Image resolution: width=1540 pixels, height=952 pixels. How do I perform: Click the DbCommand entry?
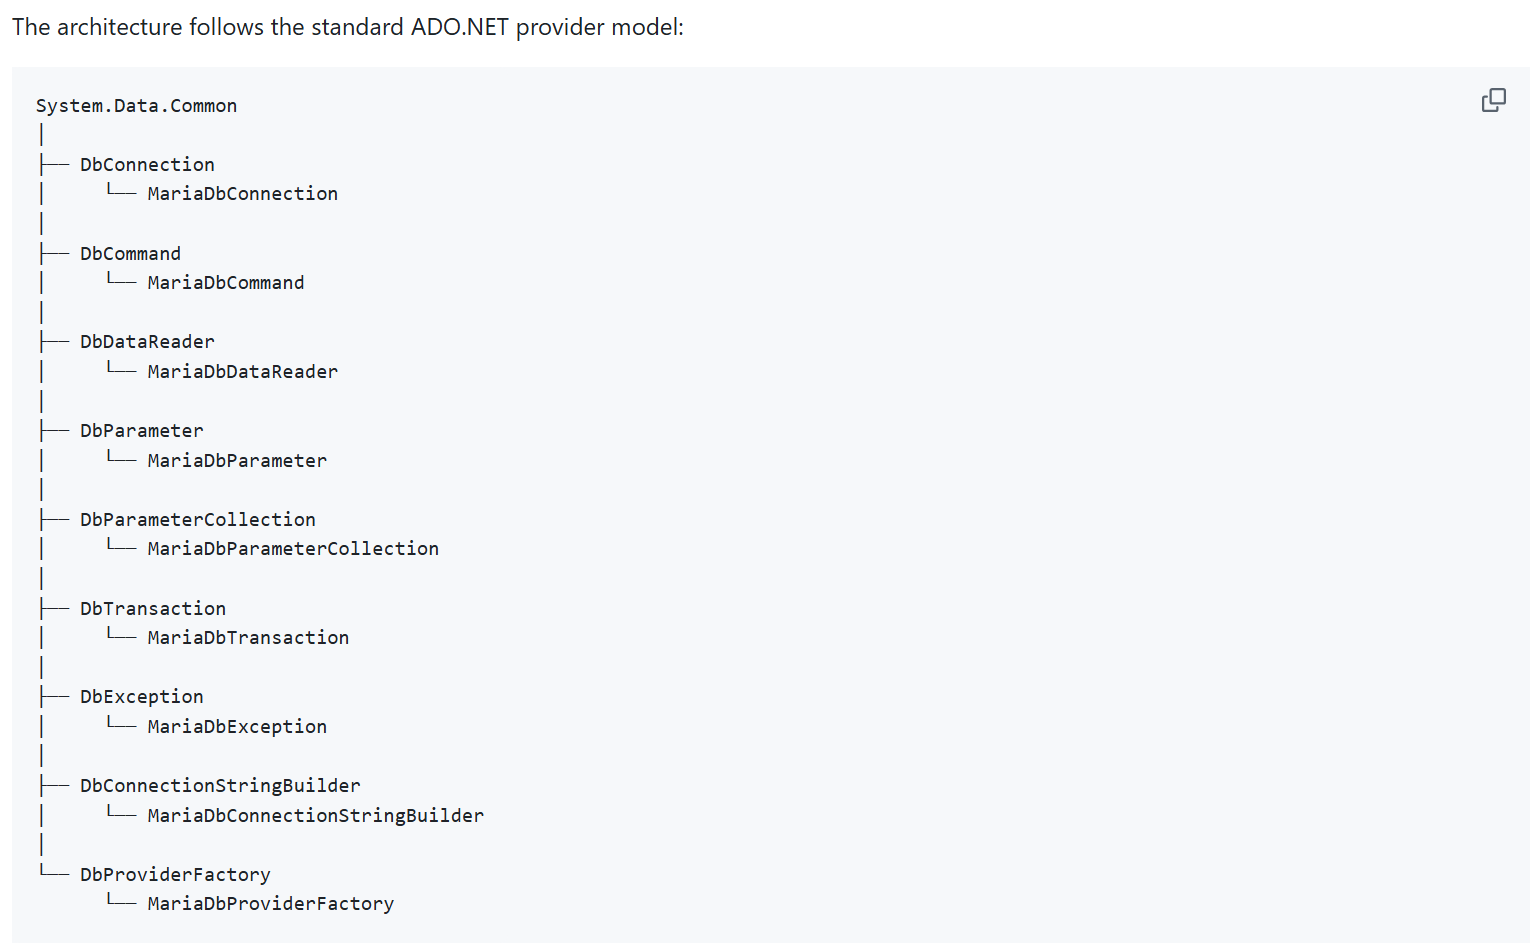click(x=130, y=254)
